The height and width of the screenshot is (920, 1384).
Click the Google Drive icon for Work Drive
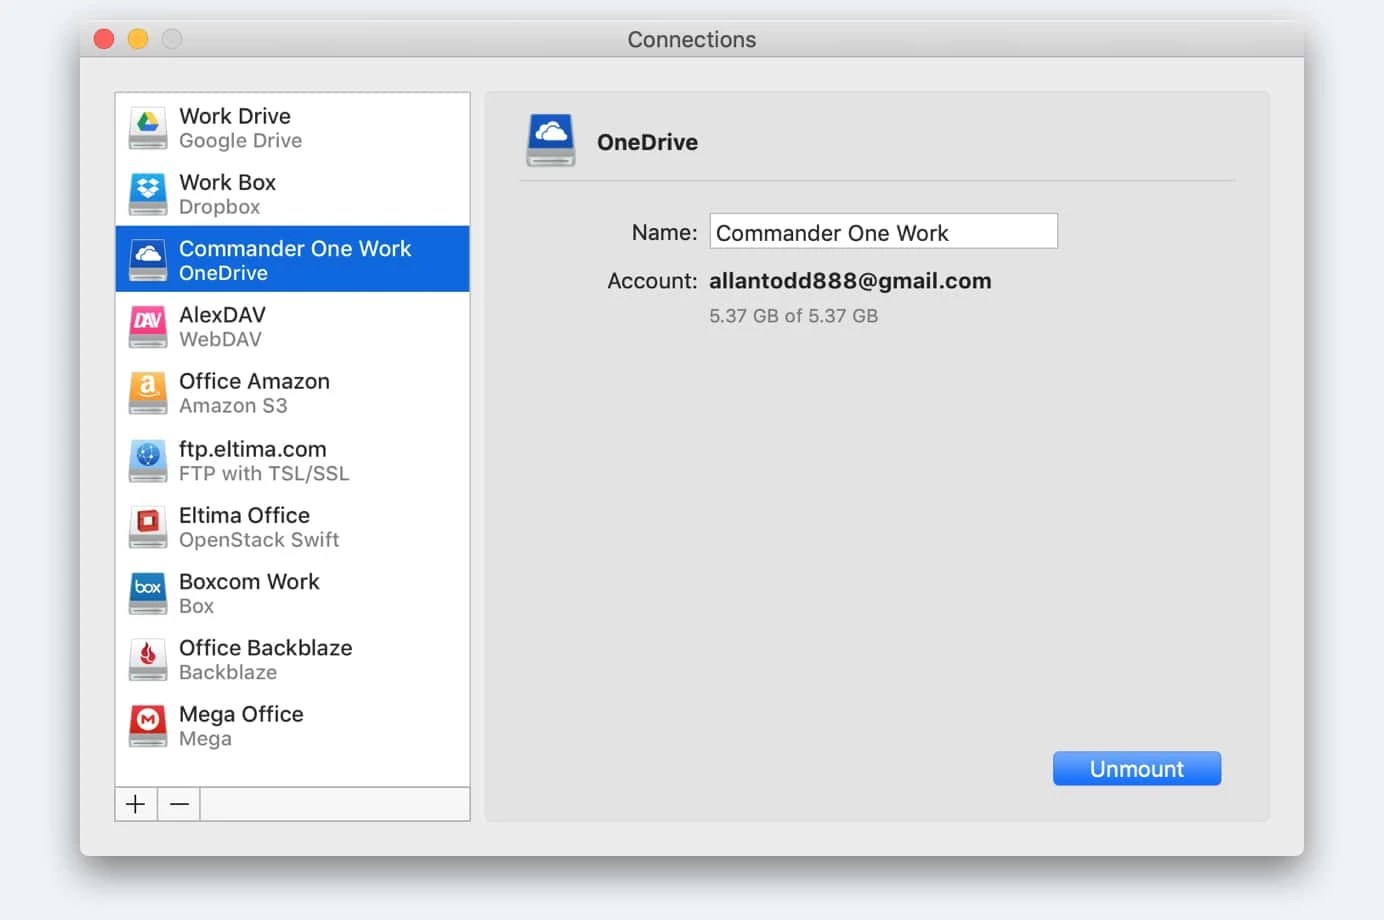[x=148, y=128]
